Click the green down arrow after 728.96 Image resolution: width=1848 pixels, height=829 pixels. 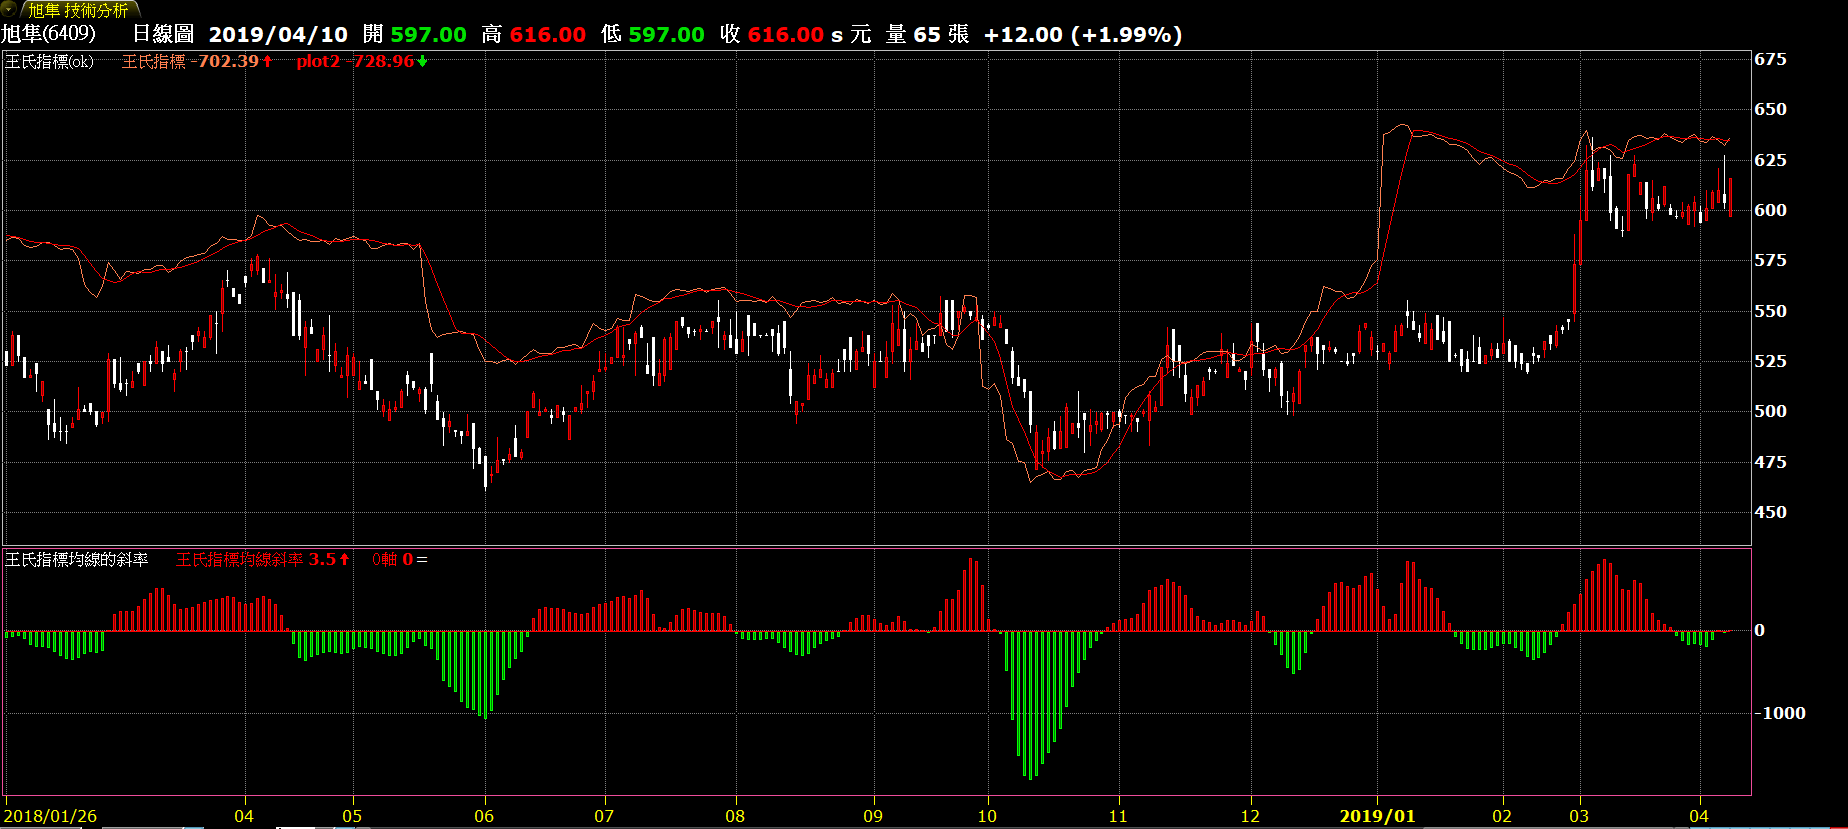(x=423, y=62)
